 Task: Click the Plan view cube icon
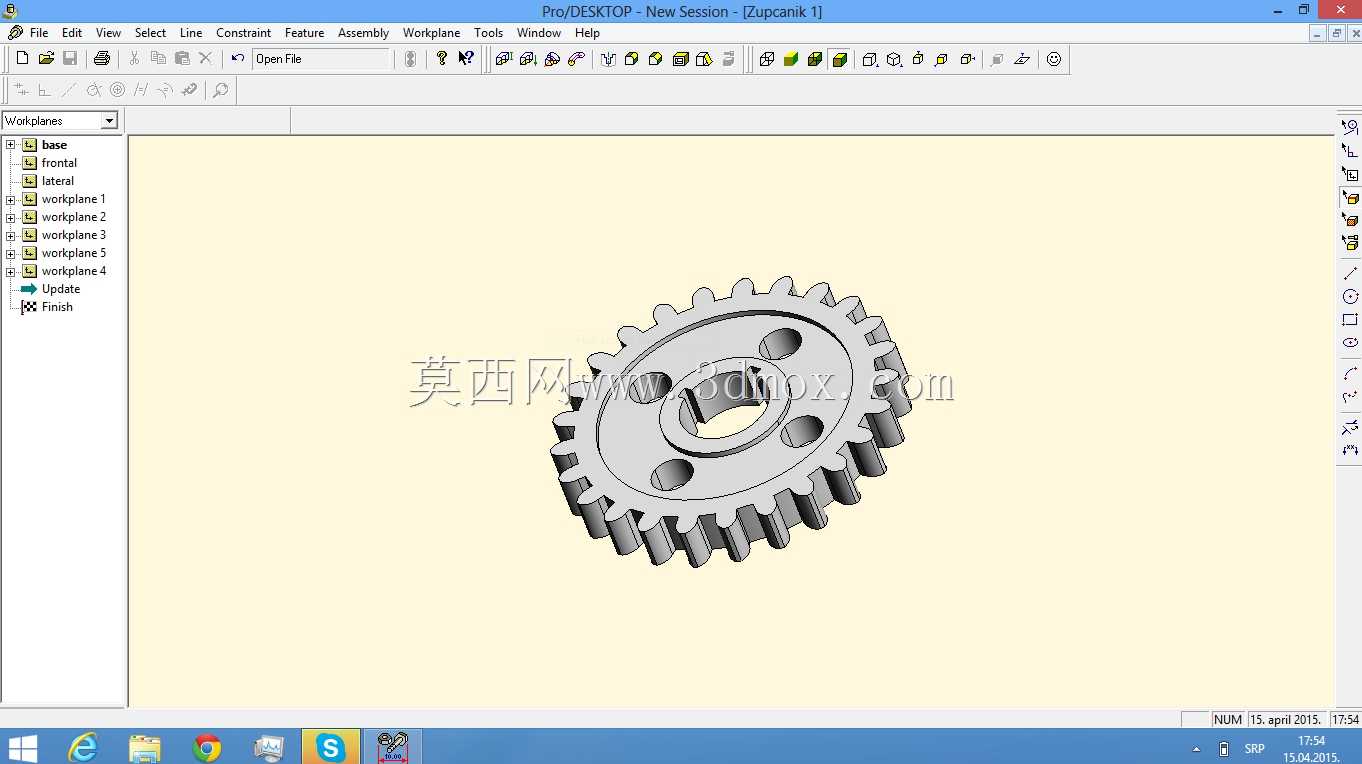tap(918, 59)
